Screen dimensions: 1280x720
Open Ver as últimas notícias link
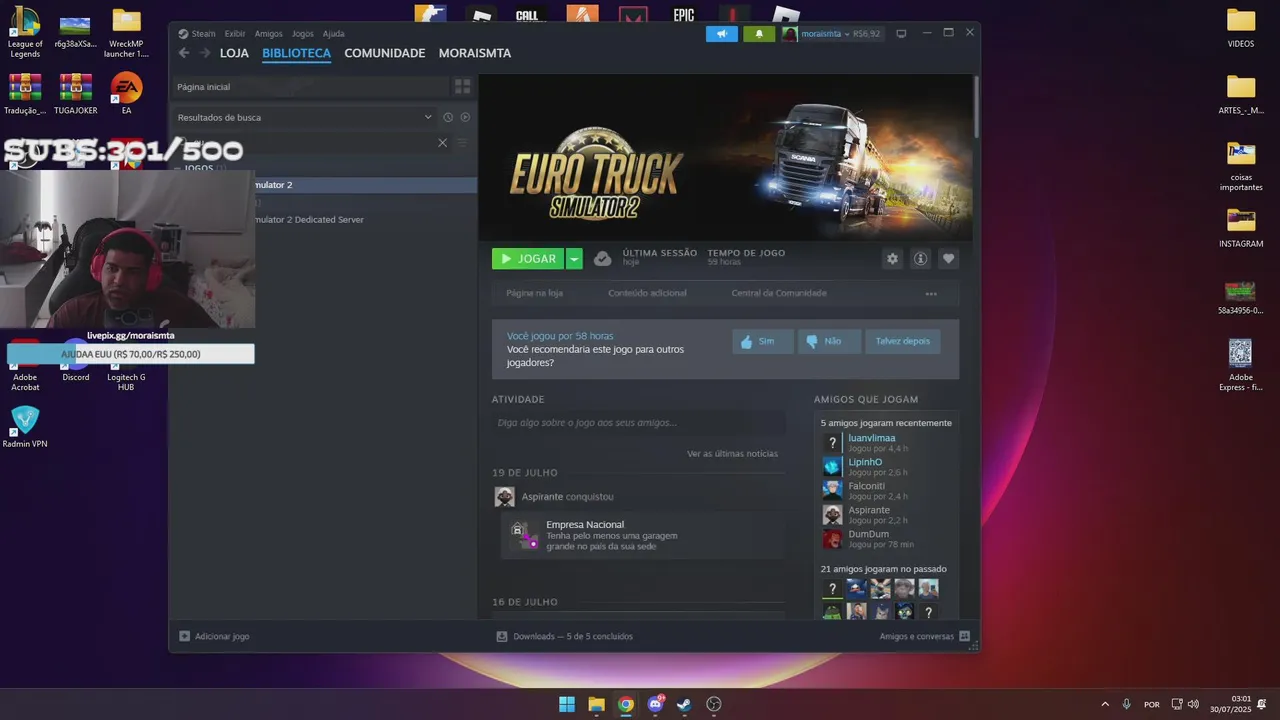(x=732, y=454)
